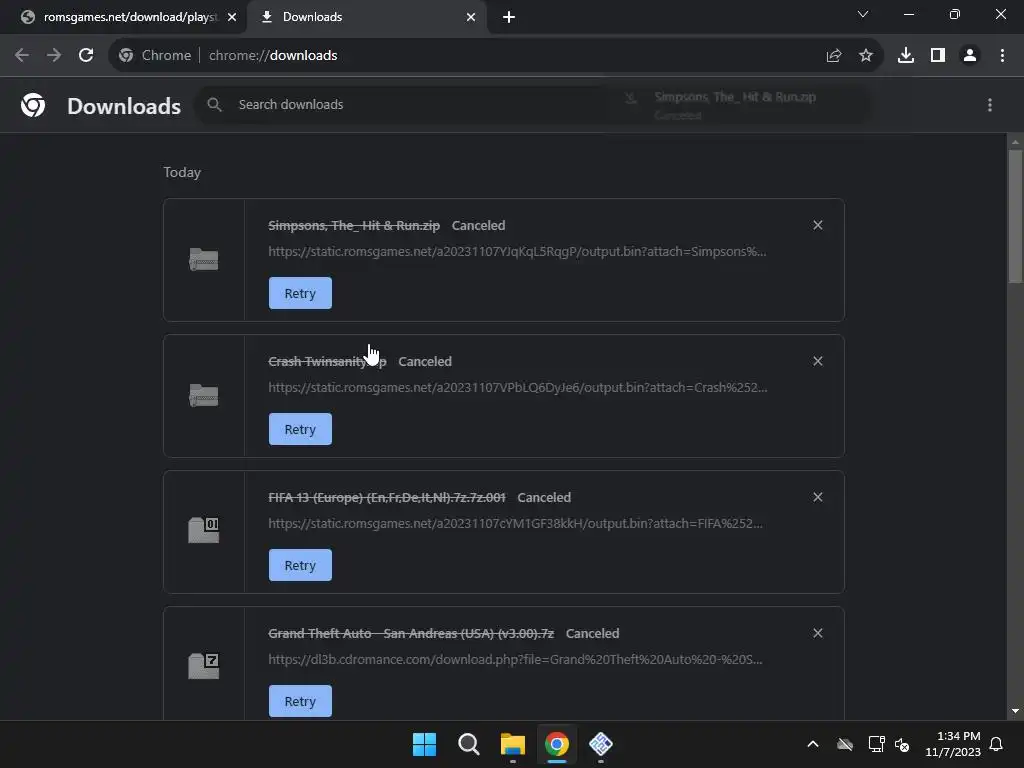Retry the Simpsons Hit & Run.zip download
The width and height of the screenshot is (1024, 768).
[x=300, y=293]
